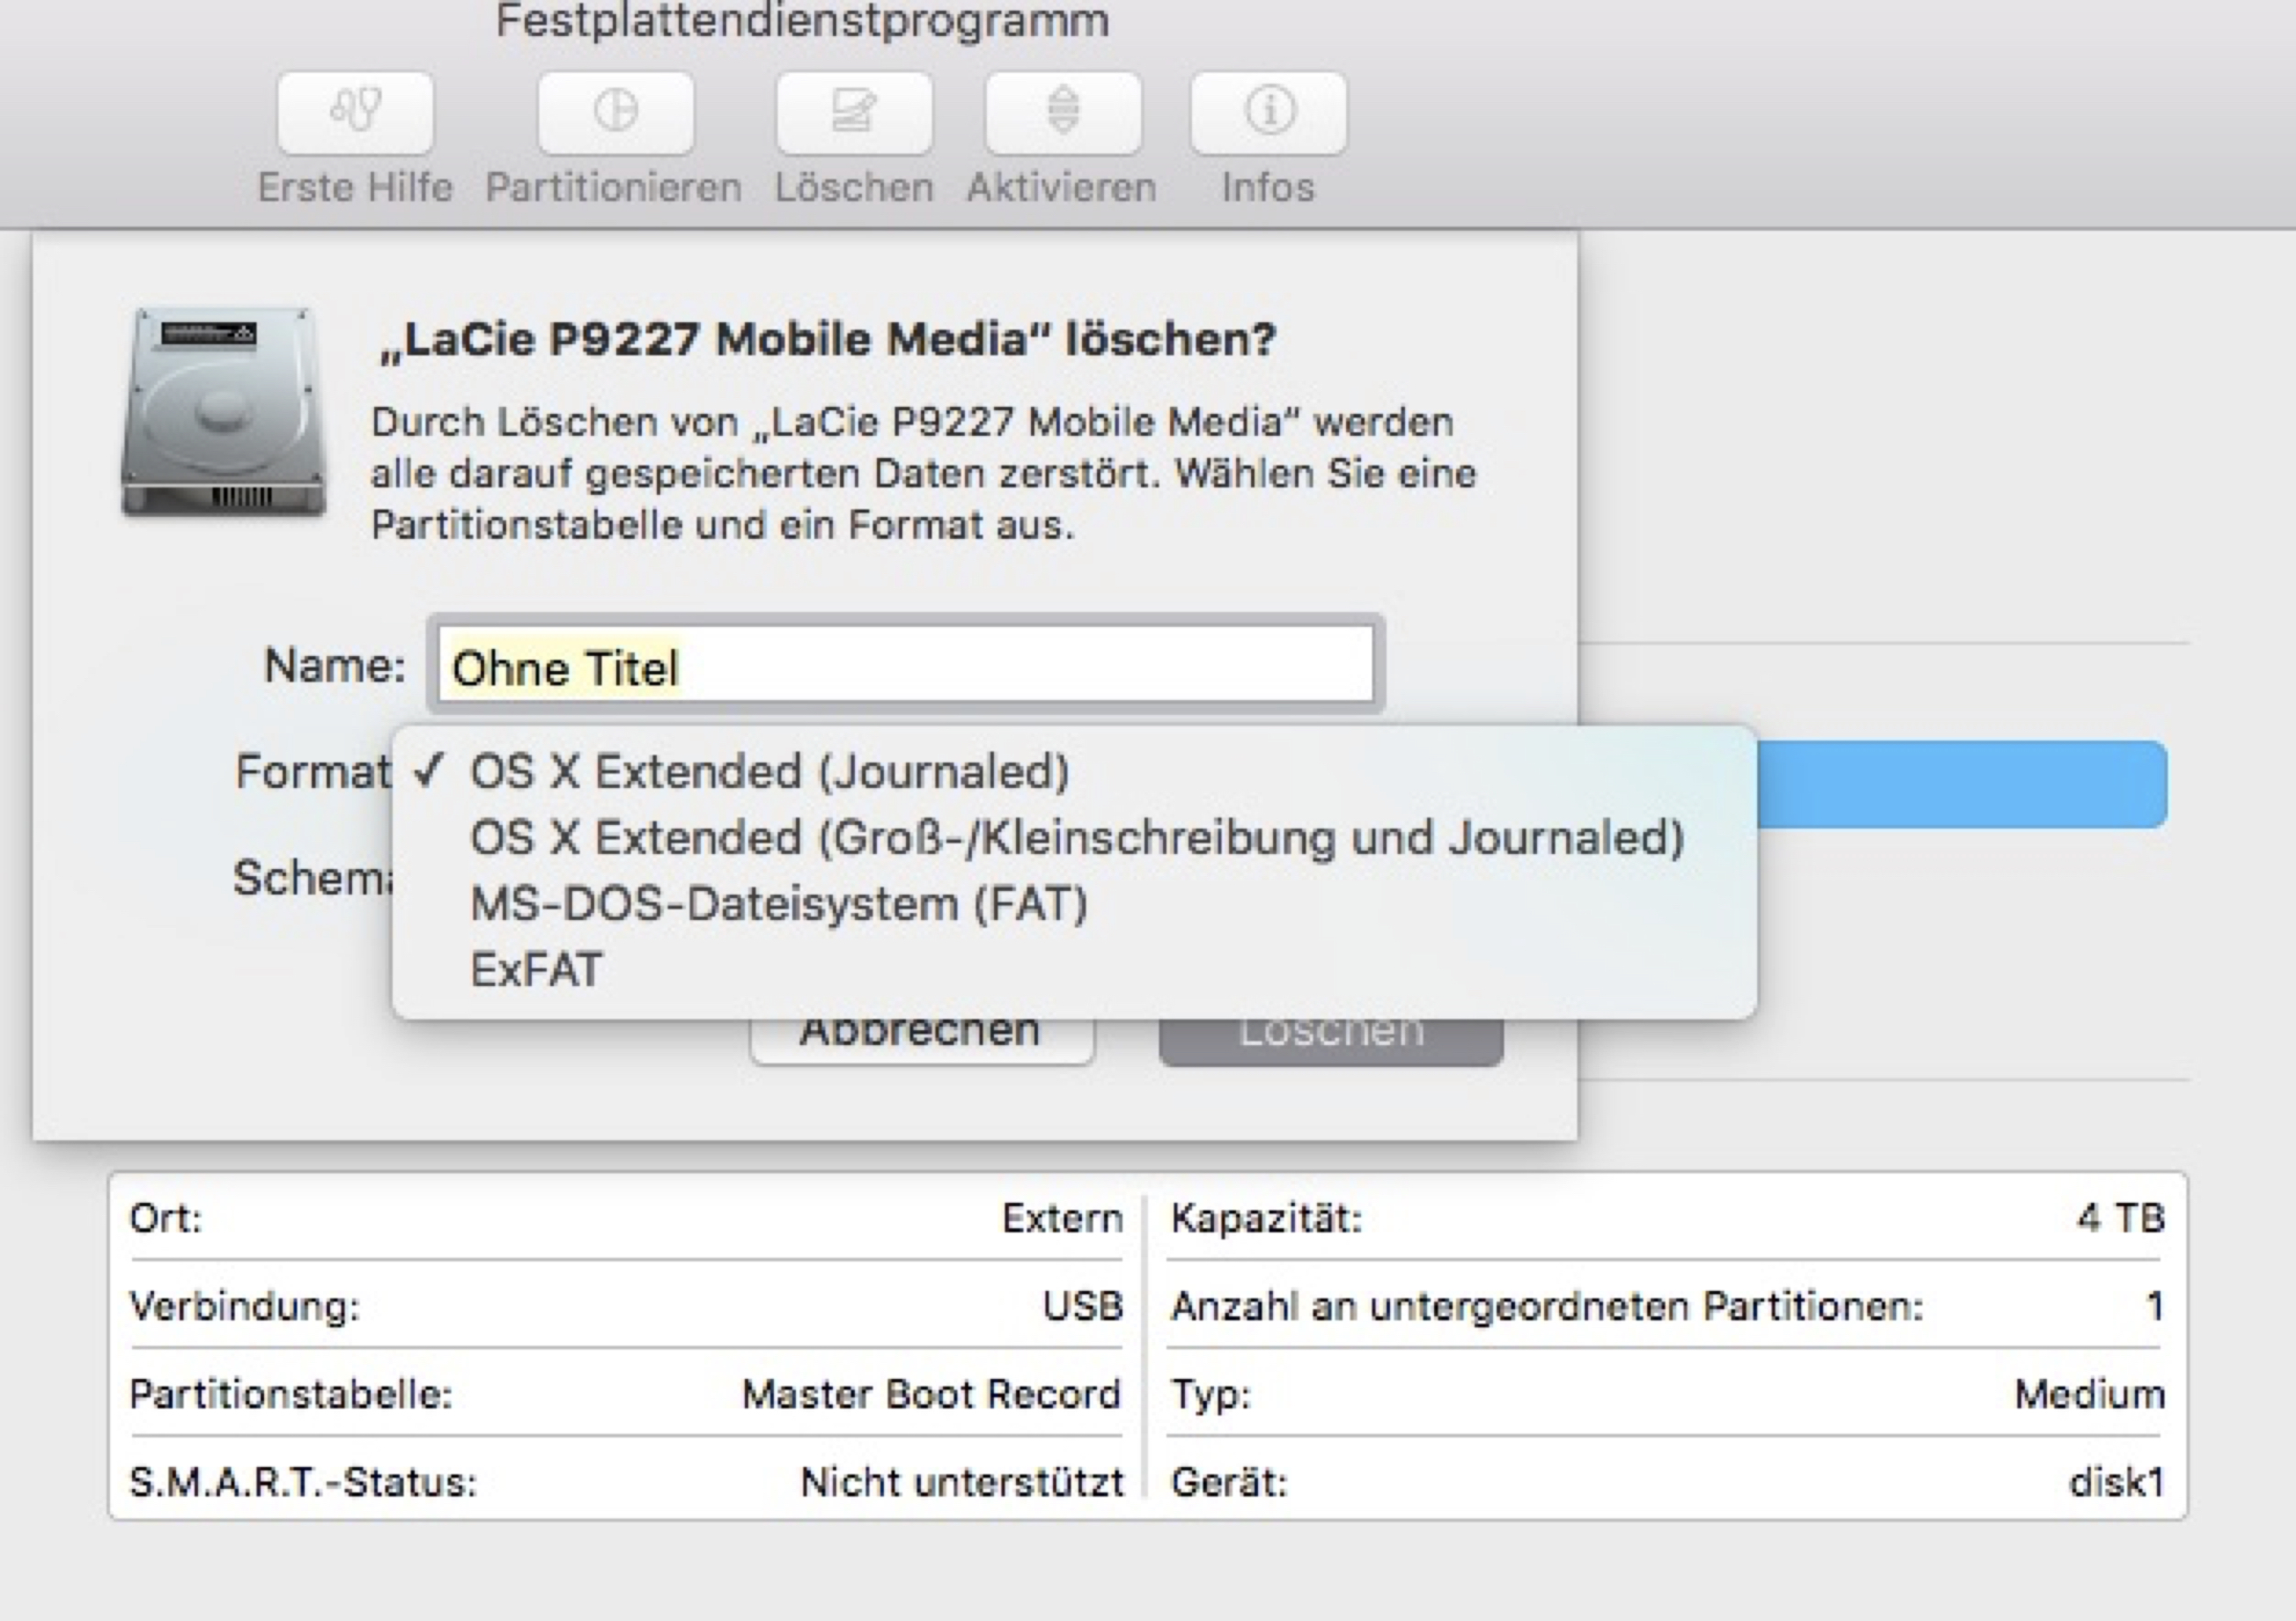2296x1621 pixels.
Task: Click the Abbrechen button in the dialog
Action: coord(921,1040)
